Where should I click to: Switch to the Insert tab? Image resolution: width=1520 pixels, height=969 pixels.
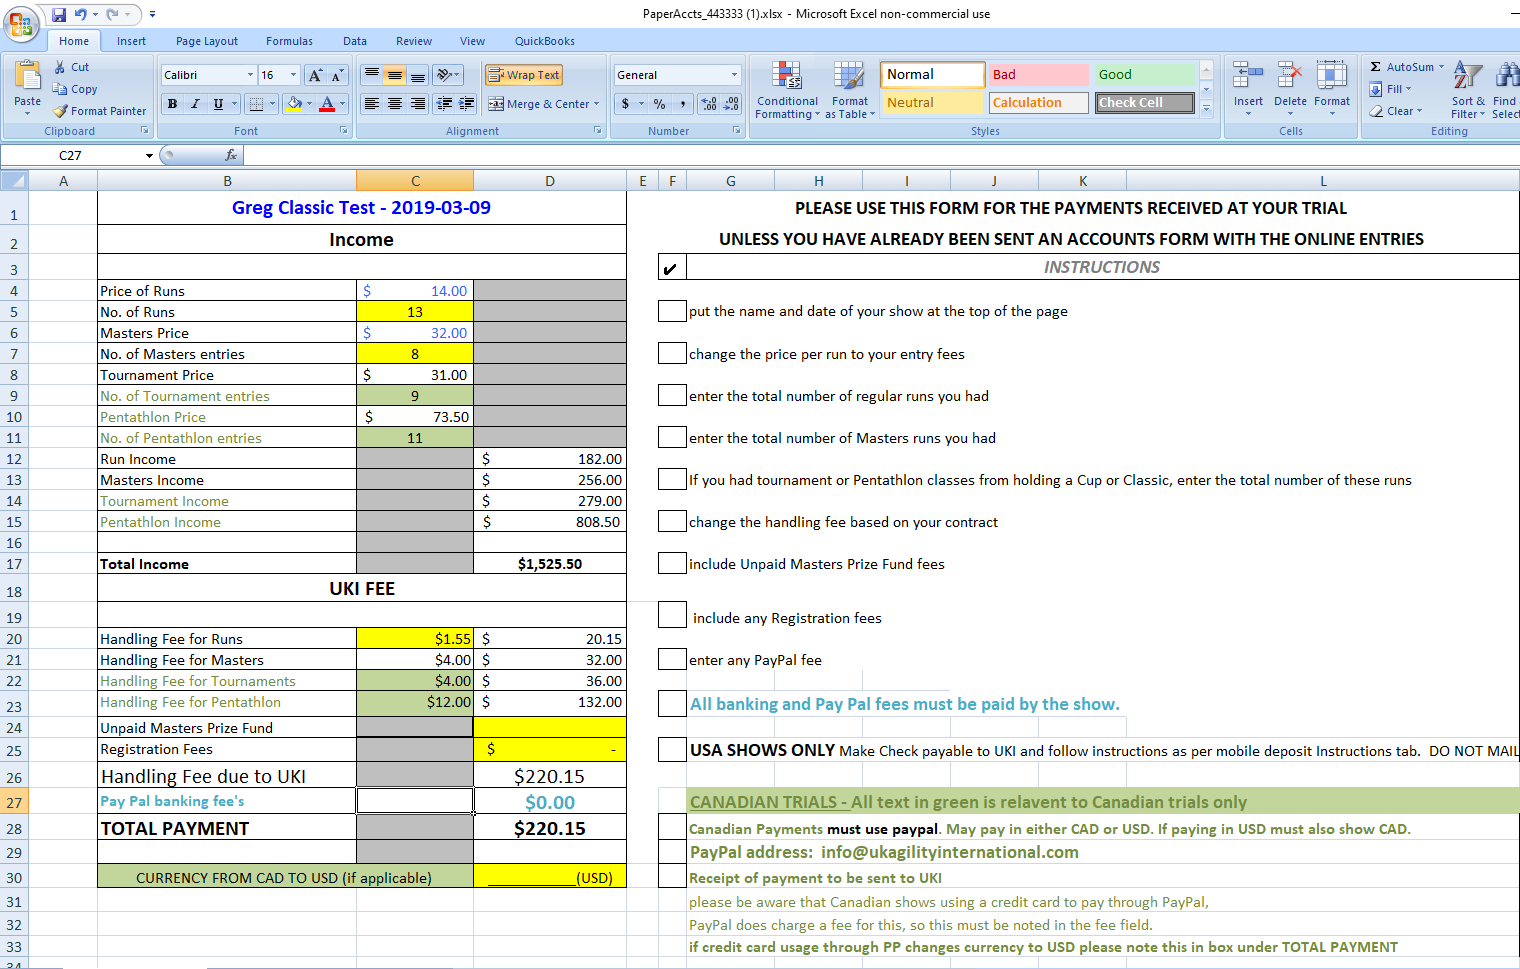[x=131, y=41]
